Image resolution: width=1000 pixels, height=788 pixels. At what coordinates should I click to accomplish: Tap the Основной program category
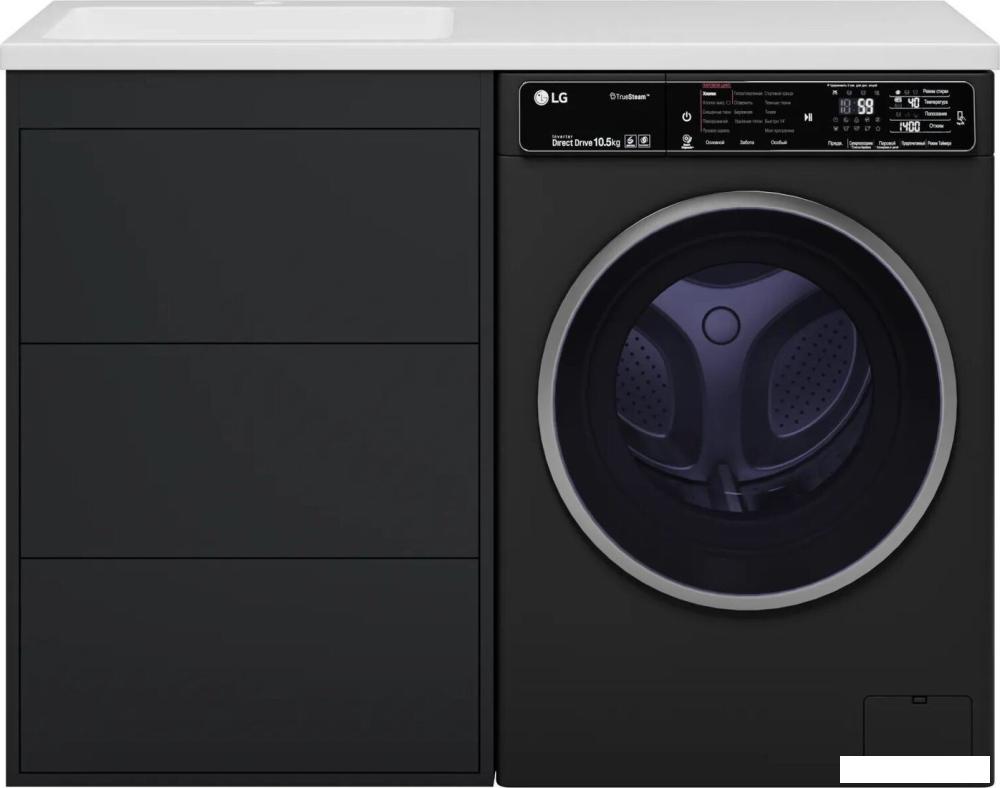715,143
